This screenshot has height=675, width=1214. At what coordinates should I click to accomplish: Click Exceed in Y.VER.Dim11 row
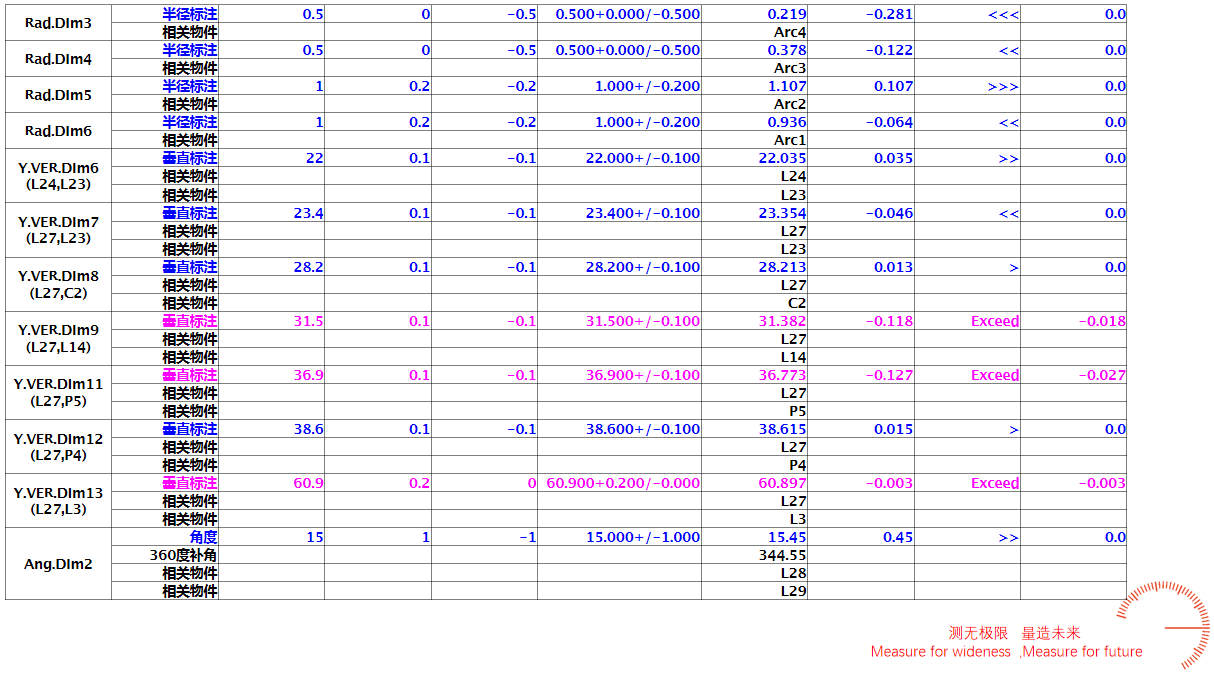995,375
